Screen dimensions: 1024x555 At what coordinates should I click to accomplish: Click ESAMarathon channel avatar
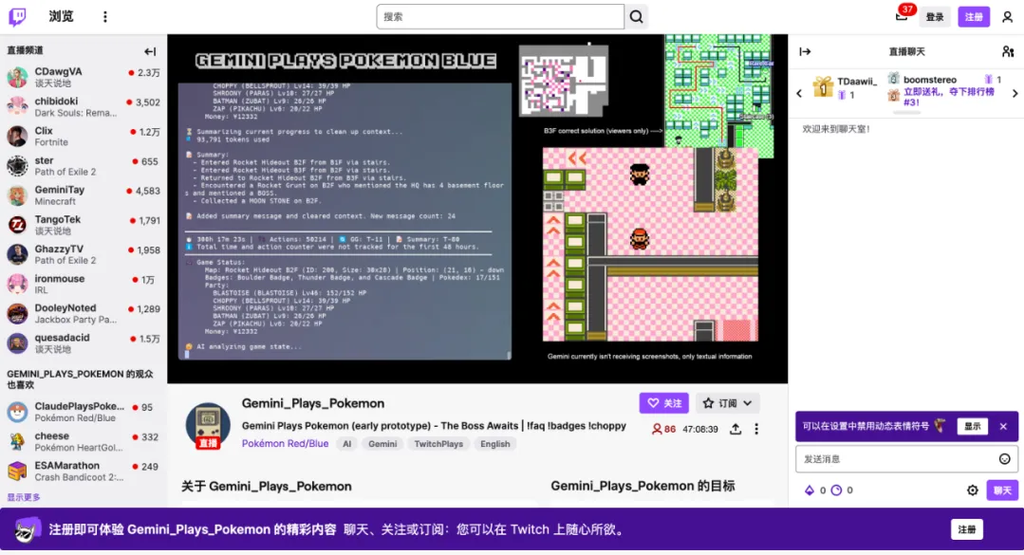17,471
